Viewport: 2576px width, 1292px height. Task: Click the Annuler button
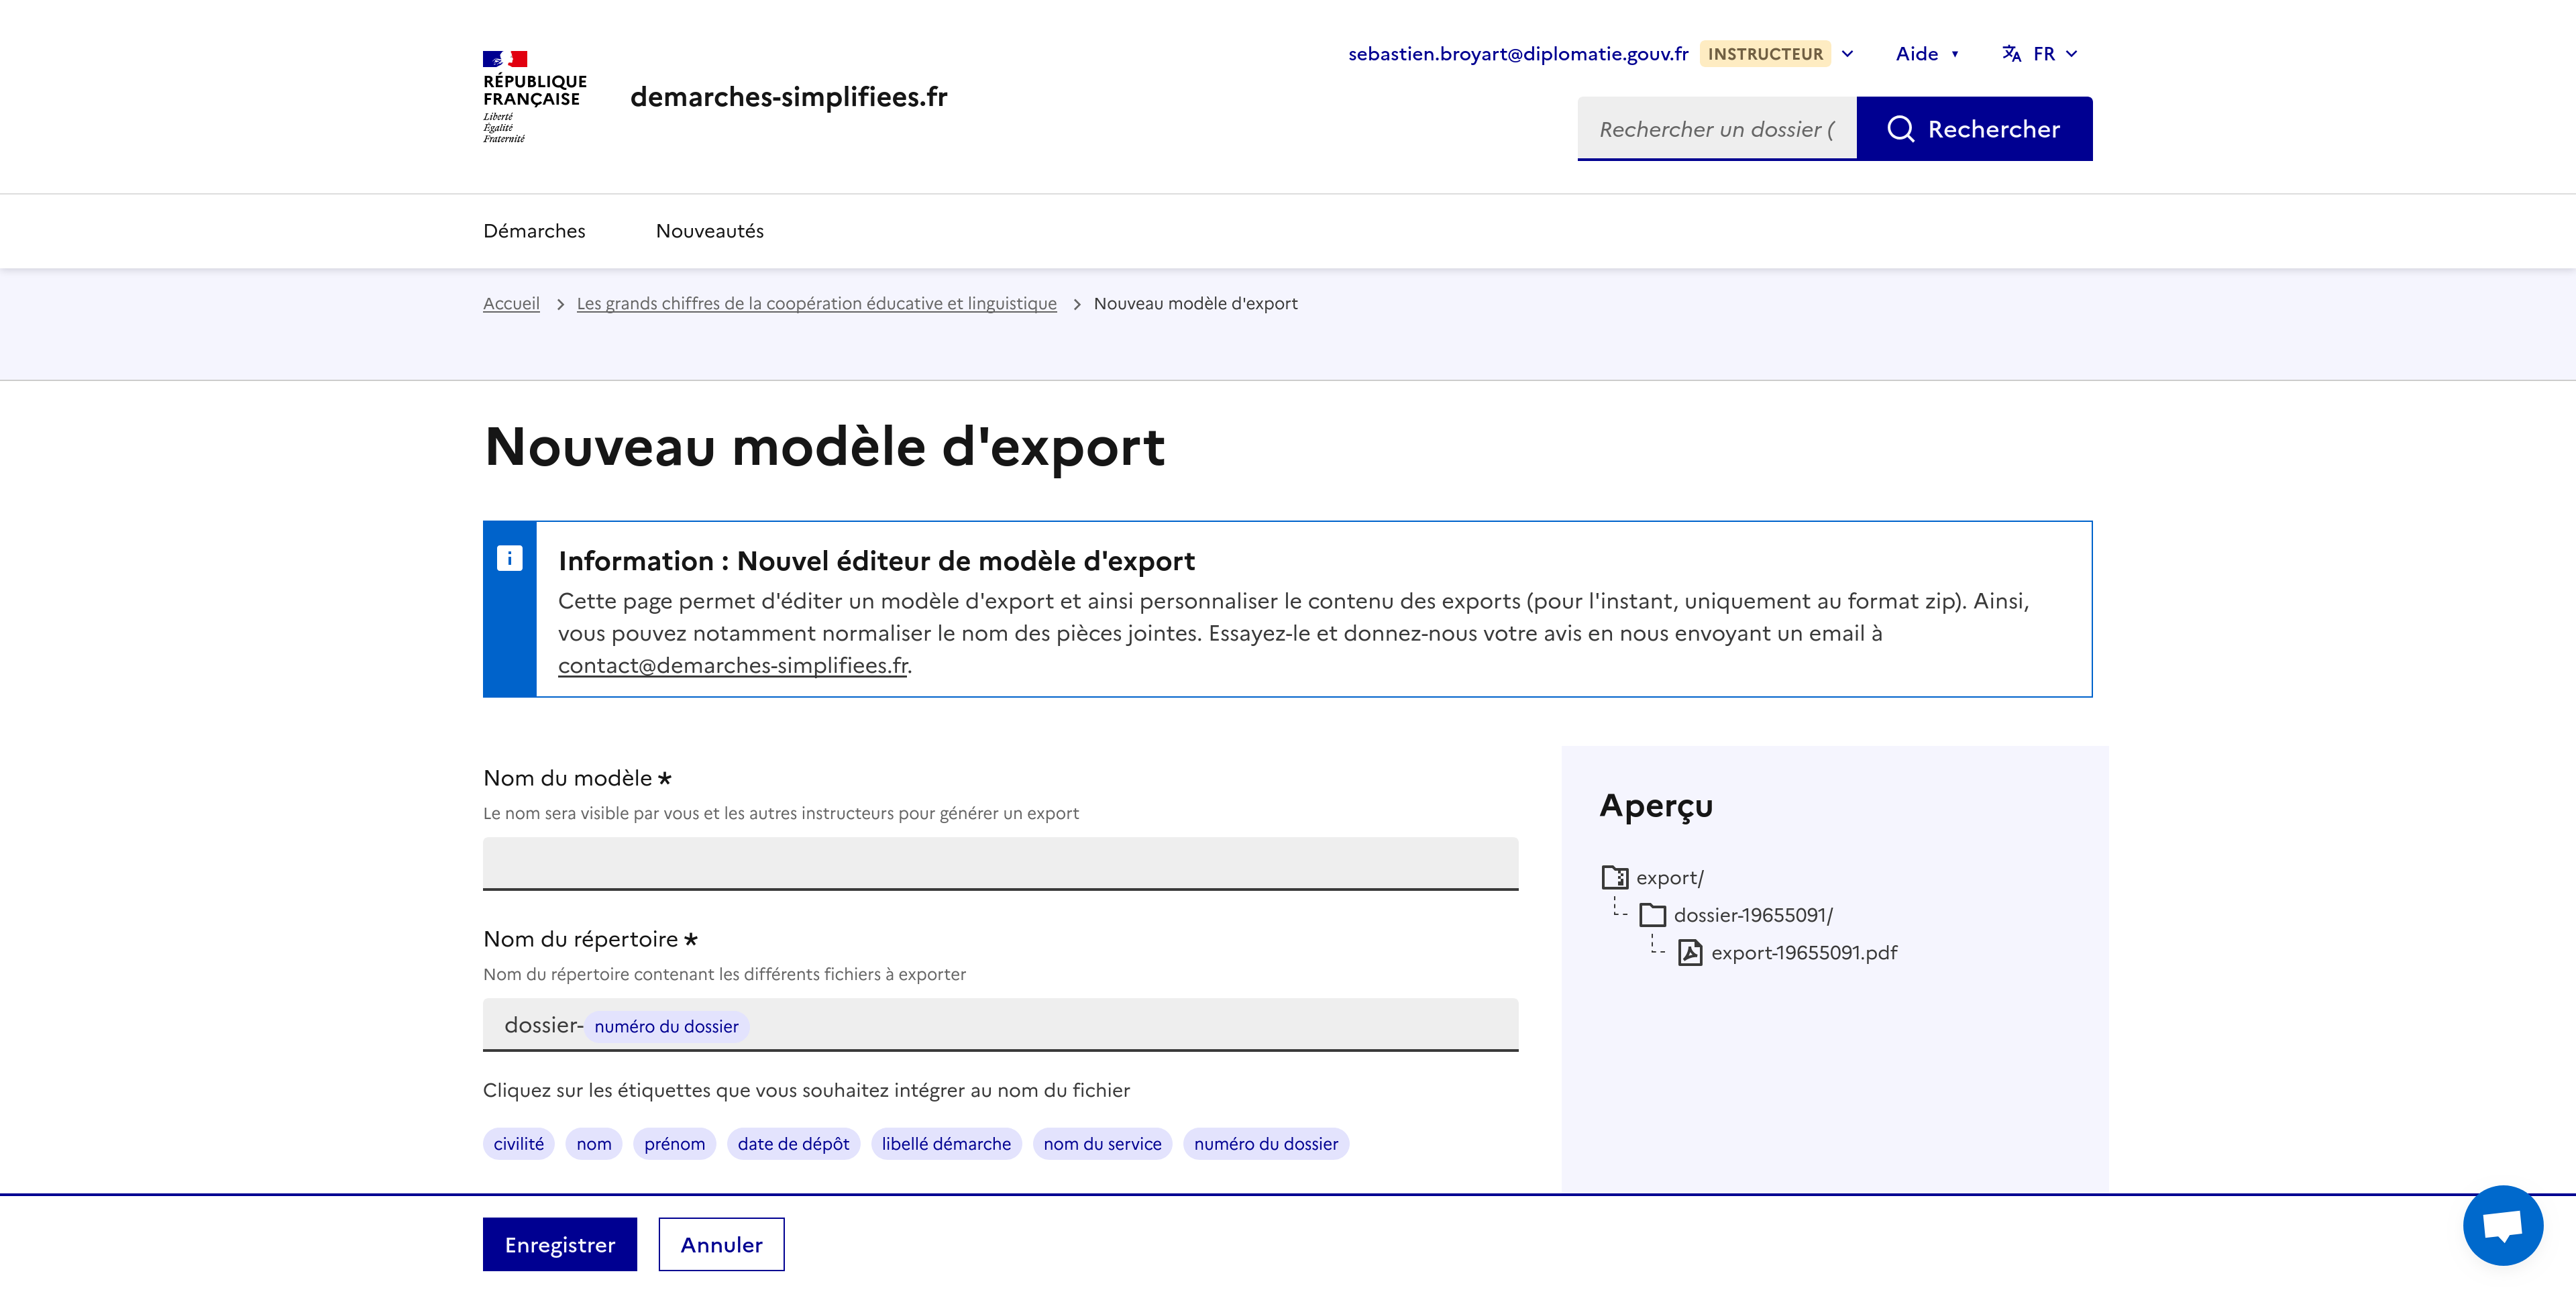pos(721,1244)
